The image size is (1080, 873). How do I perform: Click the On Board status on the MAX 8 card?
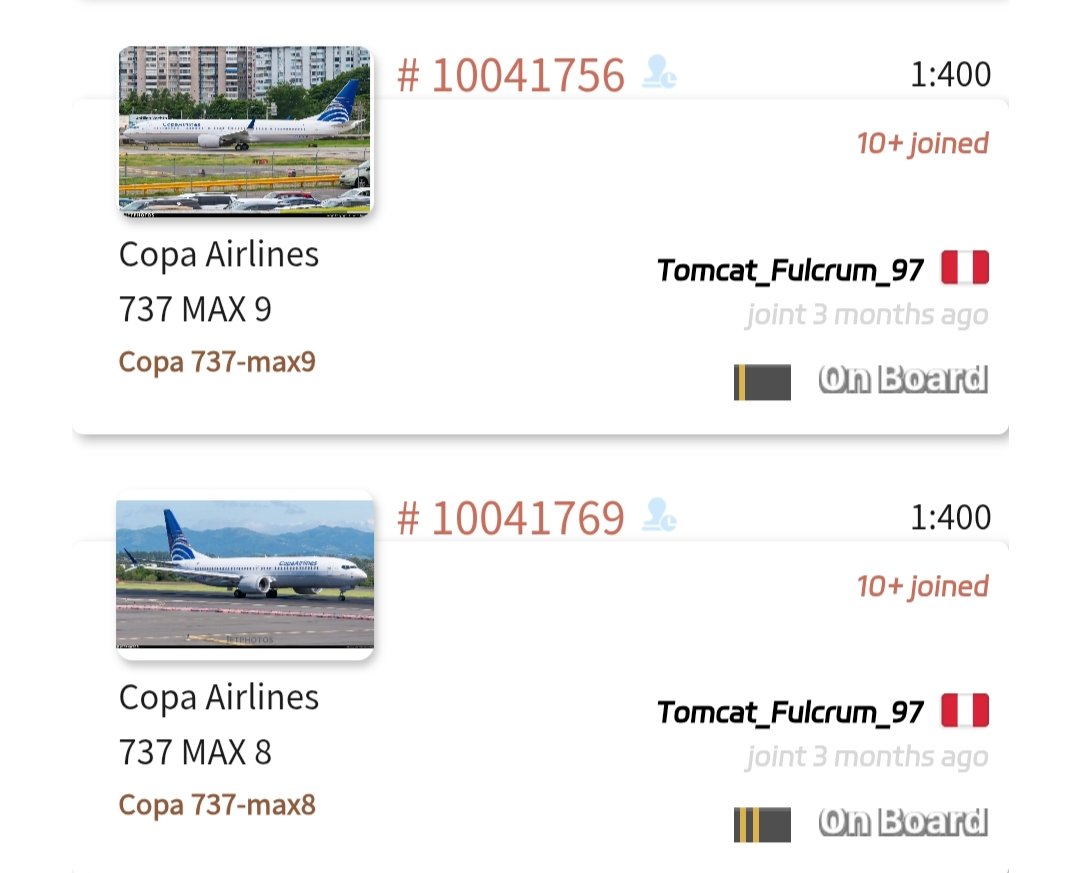903,823
